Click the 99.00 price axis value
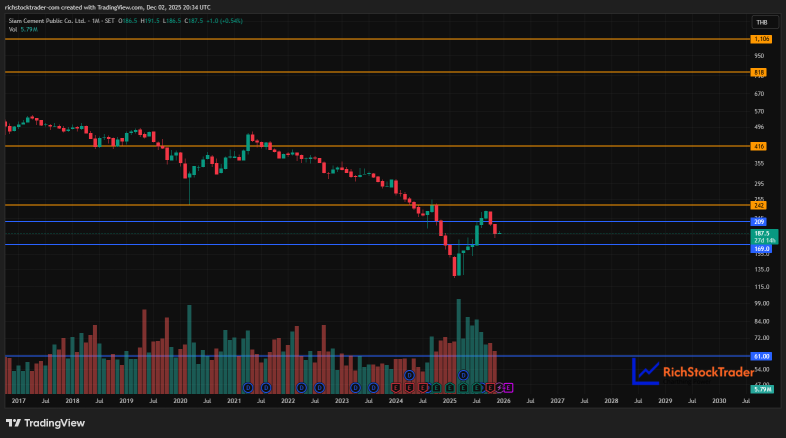786x438 pixels. (x=761, y=304)
